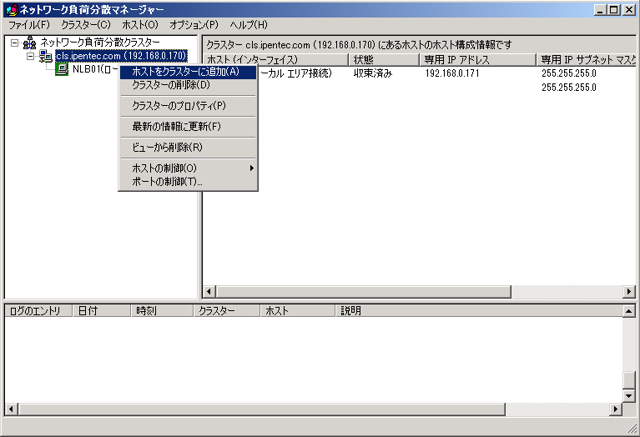640x437 pixels.
Task: Choose クラスターの削除(D) from context menu
Action: [x=188, y=85]
